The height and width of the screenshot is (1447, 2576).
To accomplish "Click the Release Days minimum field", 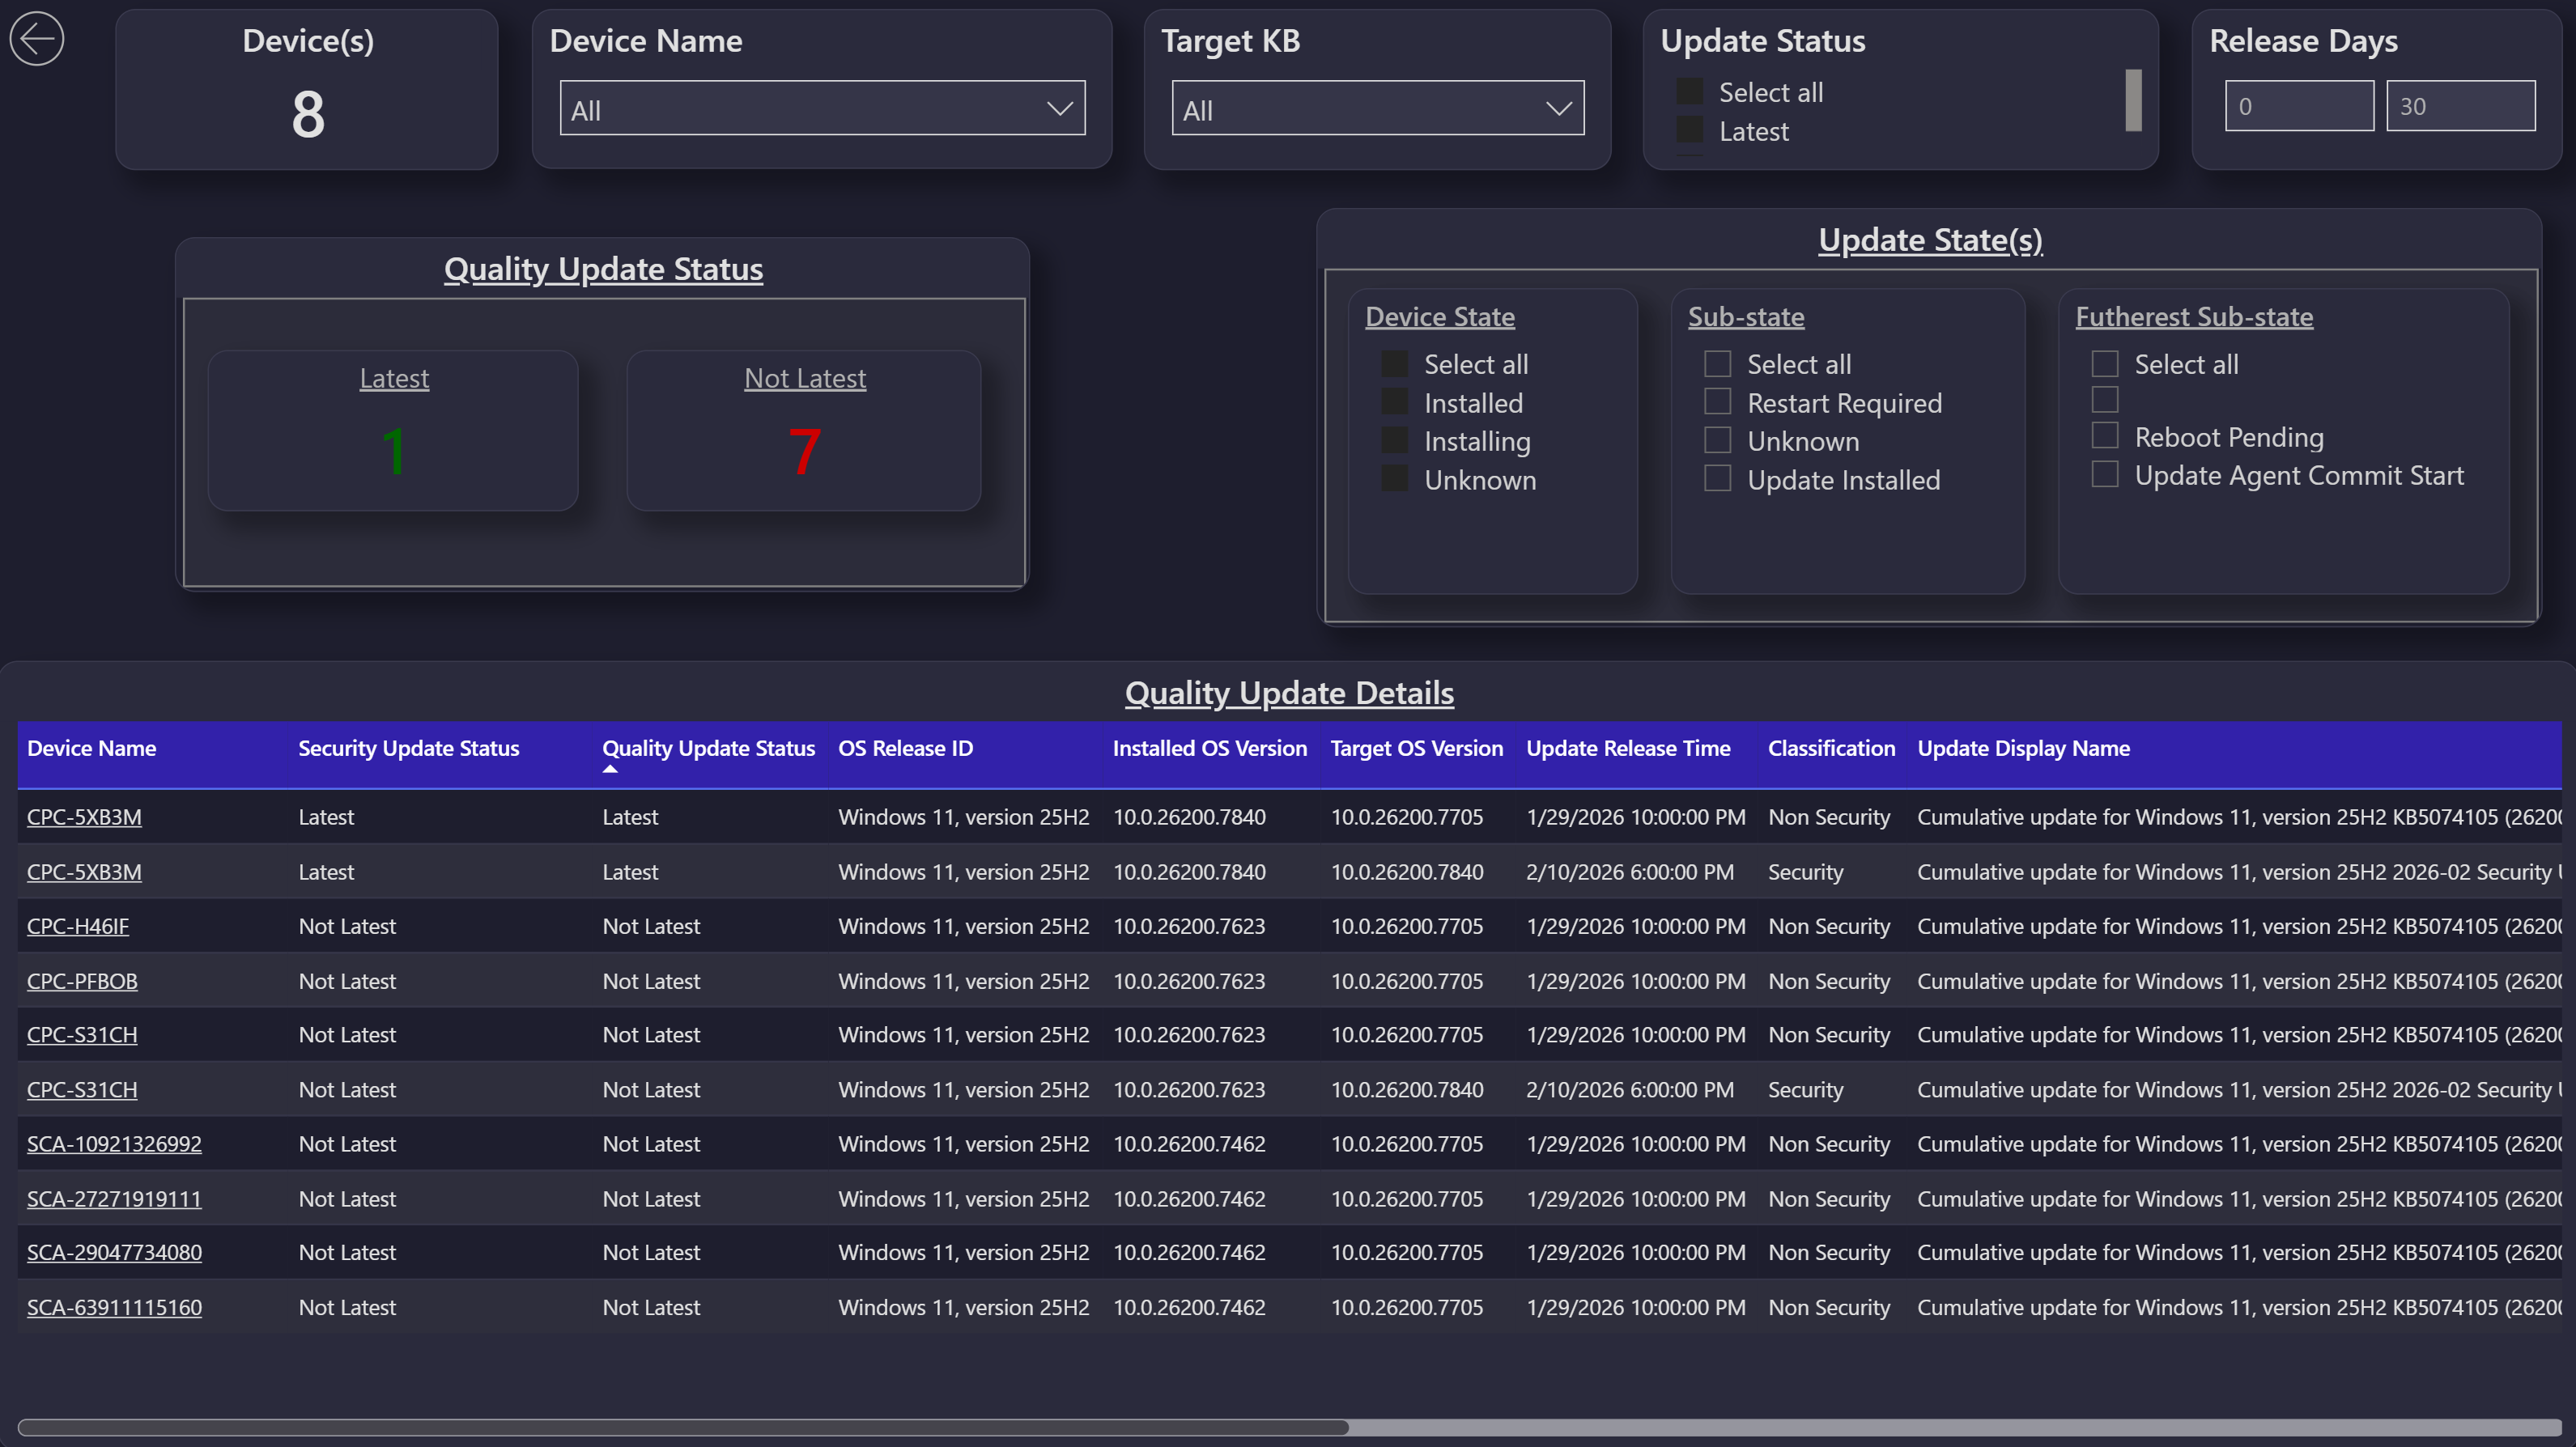I will (x=2299, y=106).
